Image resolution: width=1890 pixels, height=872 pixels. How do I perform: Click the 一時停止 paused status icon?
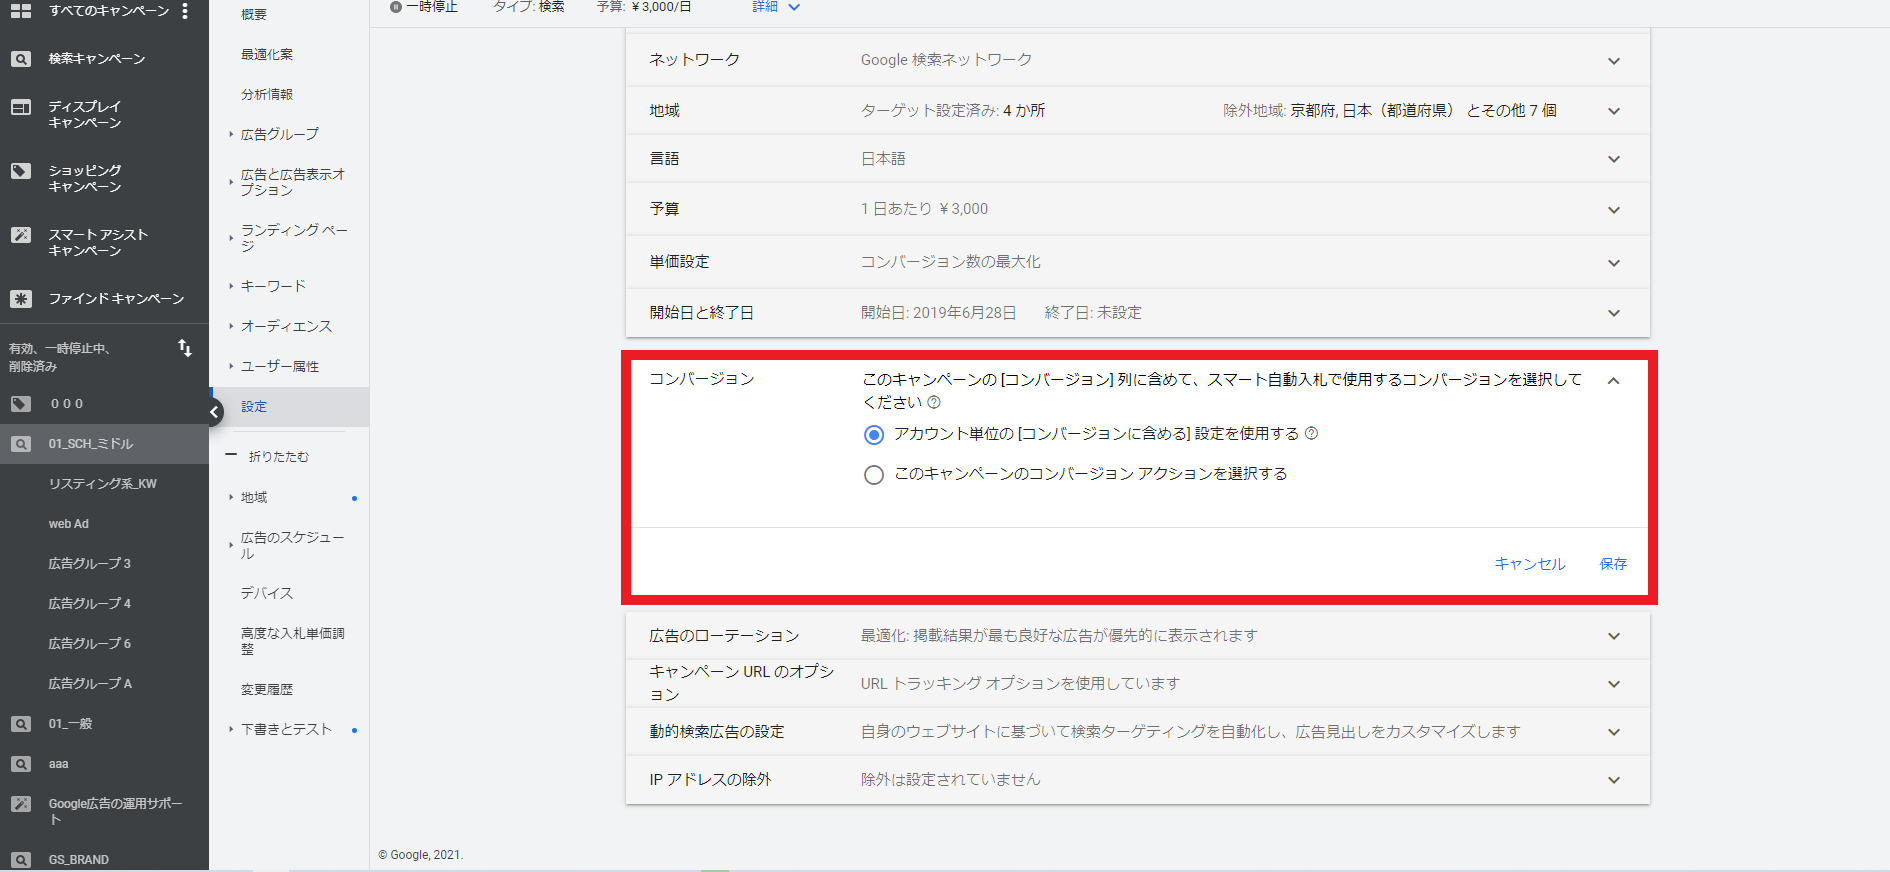[x=396, y=7]
